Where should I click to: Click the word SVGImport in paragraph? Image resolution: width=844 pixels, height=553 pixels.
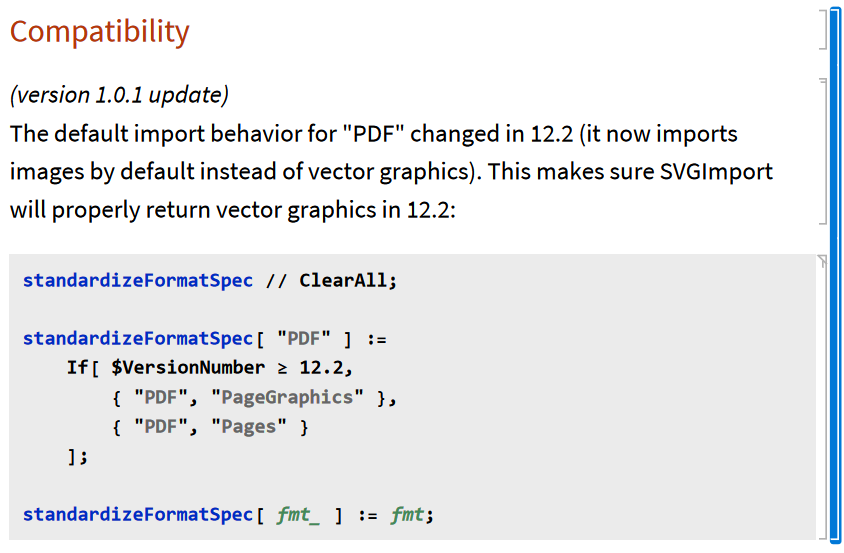716,172
